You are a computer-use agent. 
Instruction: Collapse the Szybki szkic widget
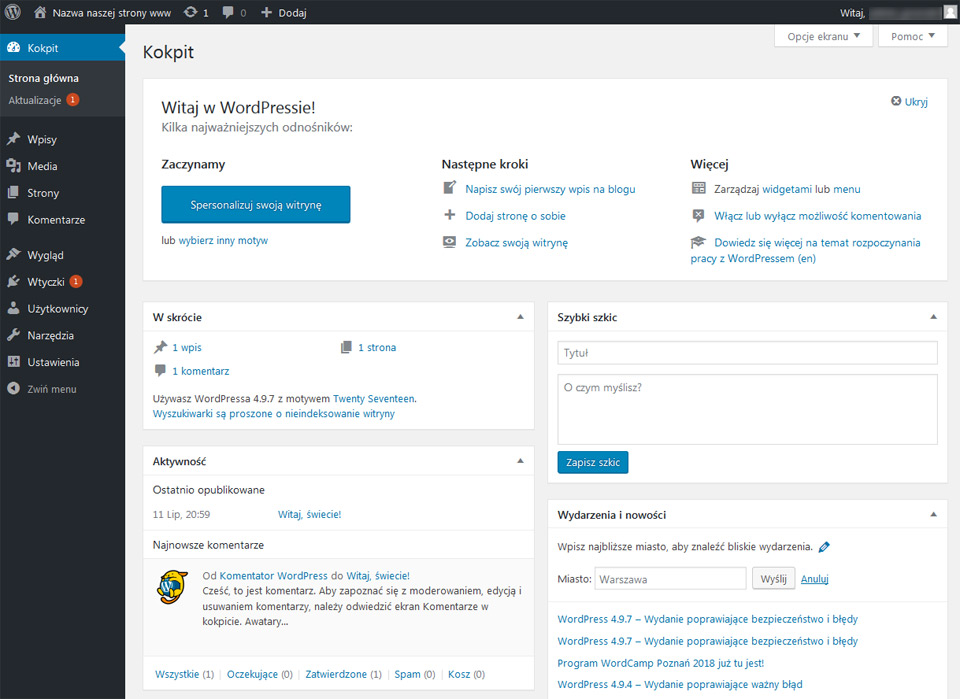pos(934,317)
